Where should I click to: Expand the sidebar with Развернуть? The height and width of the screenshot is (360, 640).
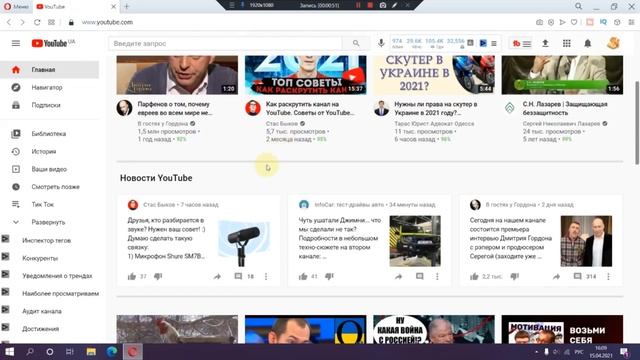click(x=49, y=222)
